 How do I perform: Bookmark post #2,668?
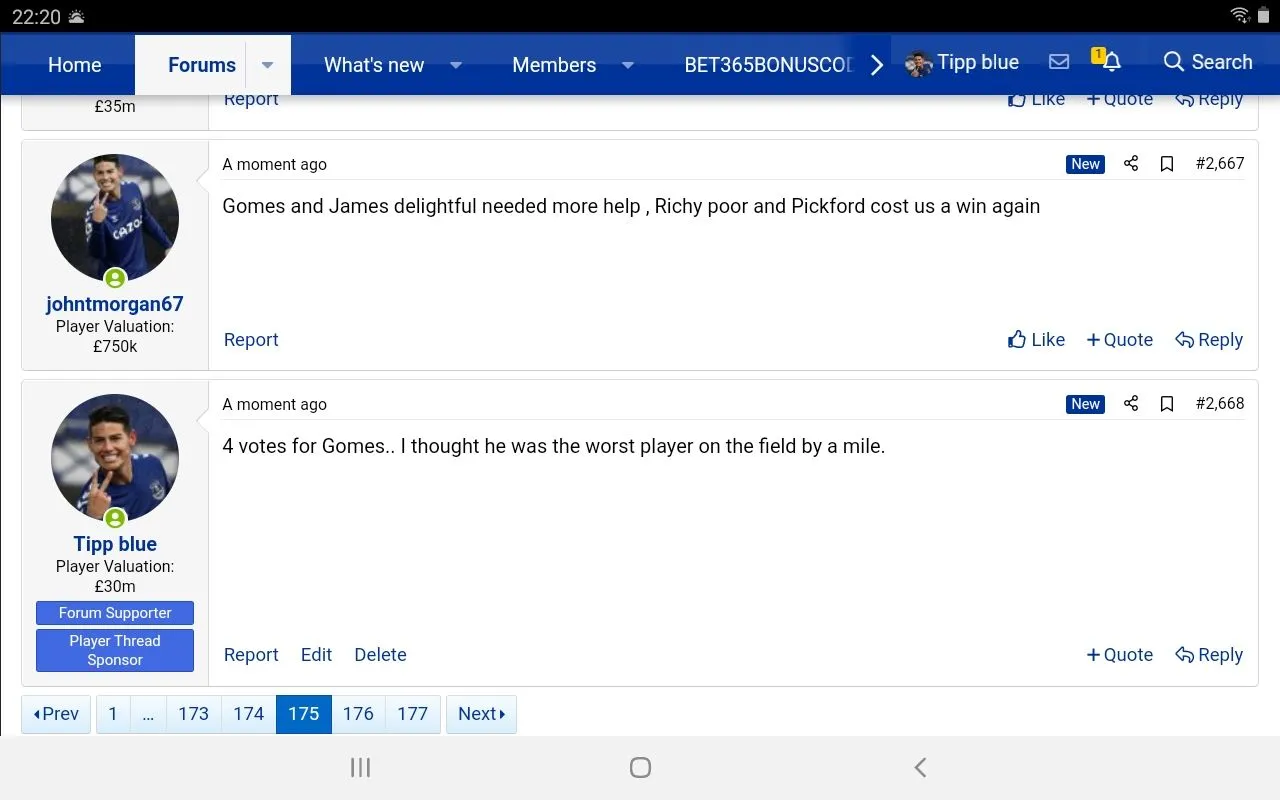pos(1166,404)
